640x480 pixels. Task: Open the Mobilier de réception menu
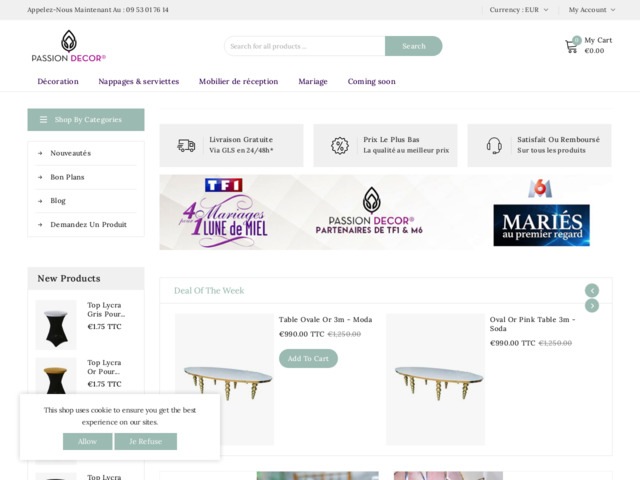[238, 81]
